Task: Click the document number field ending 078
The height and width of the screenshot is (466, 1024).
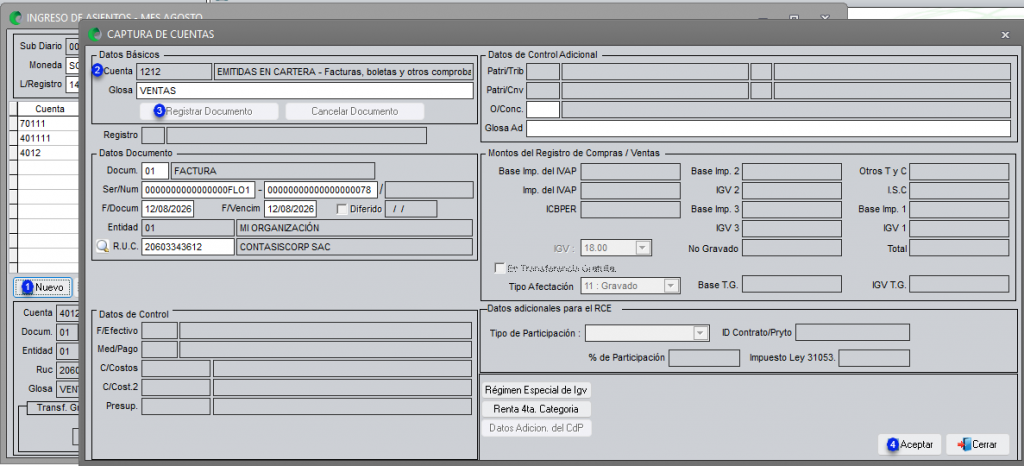Action: click(321, 190)
